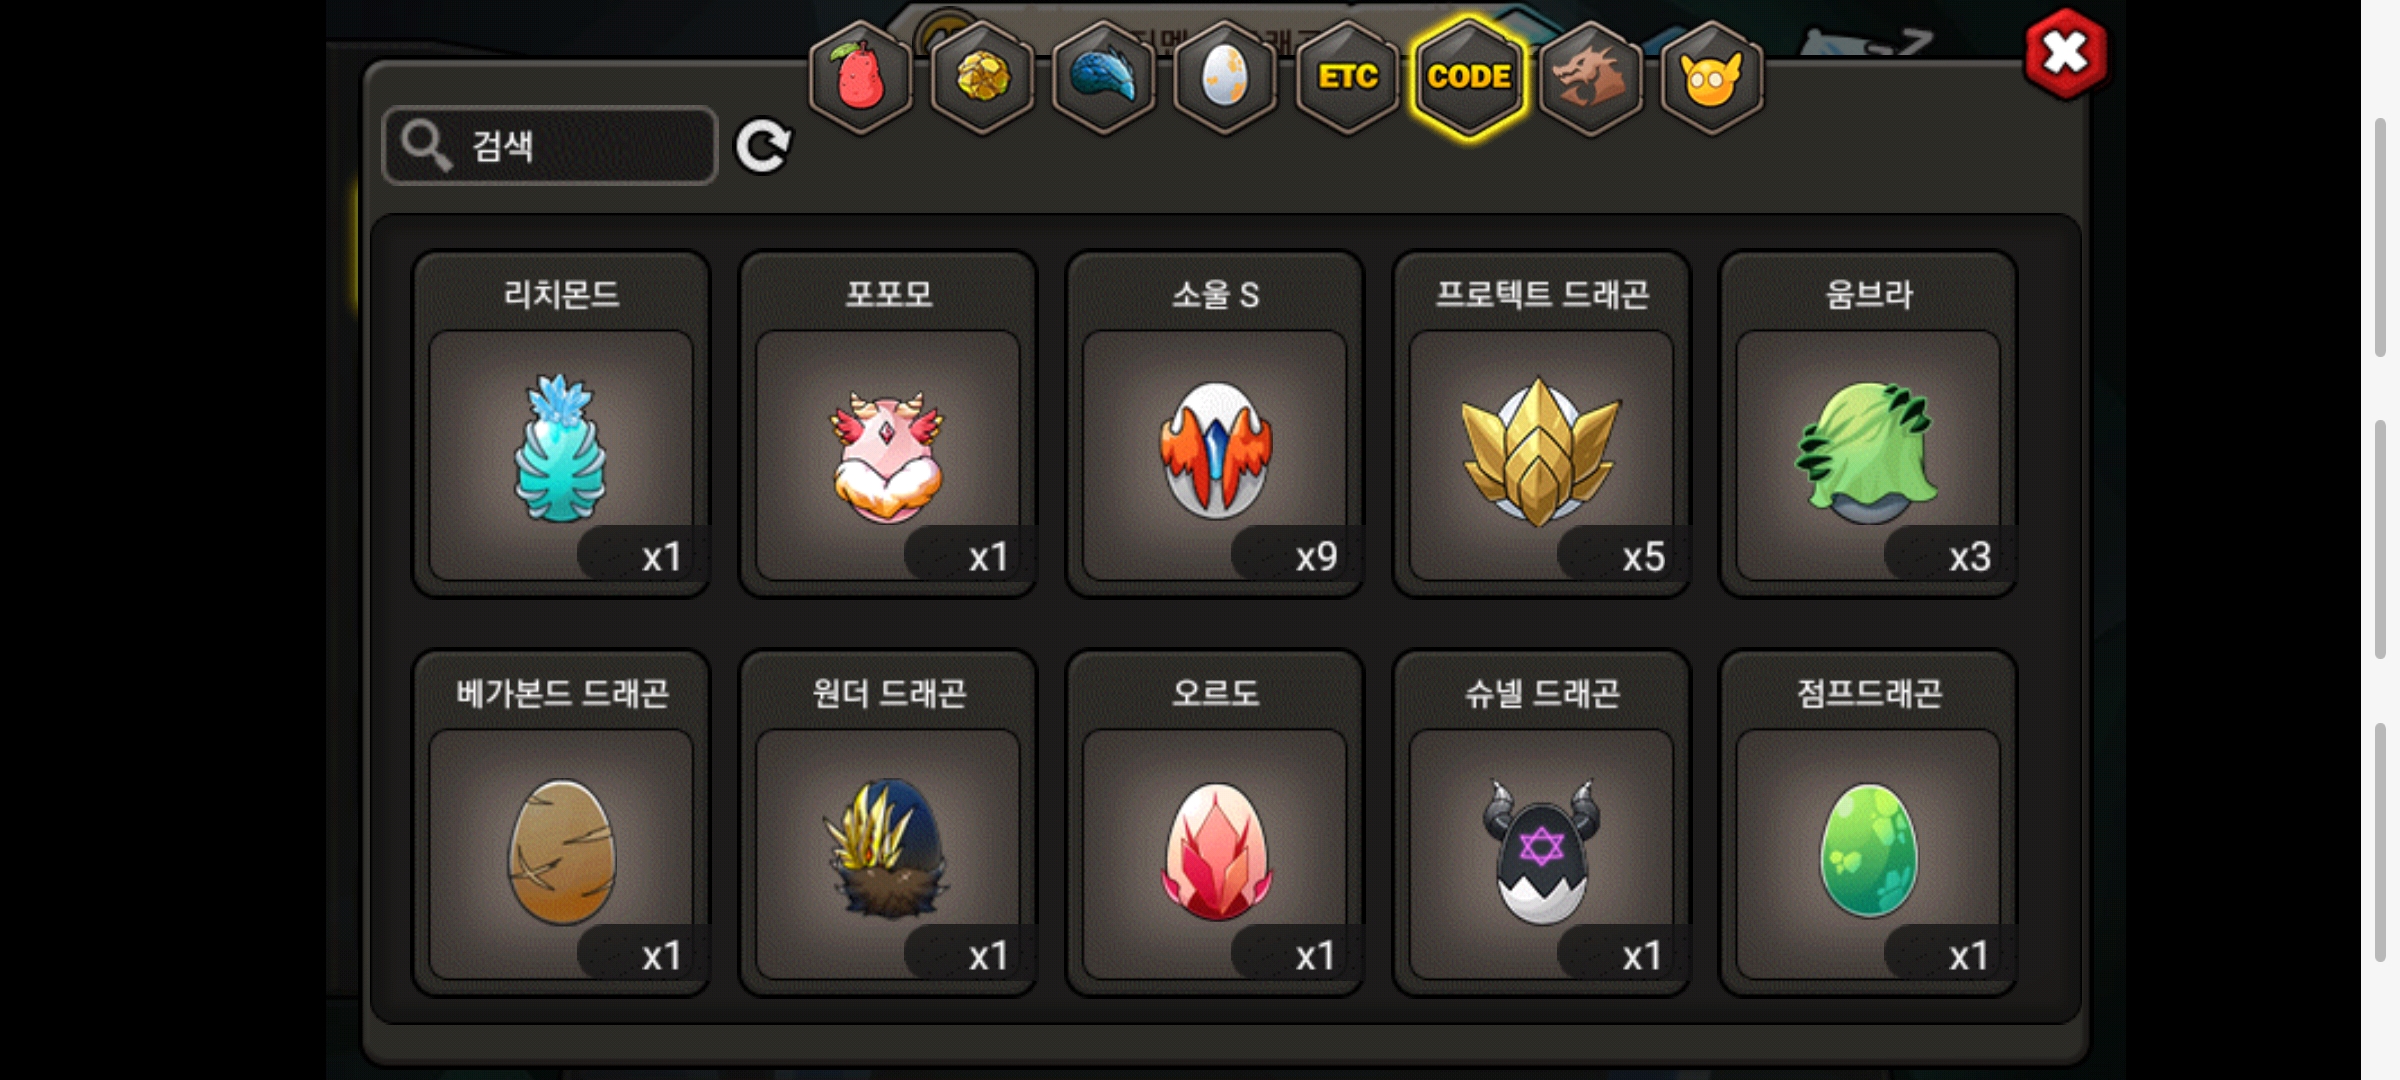Choose the 슈넬 드래곤 horned egg

1541,823
